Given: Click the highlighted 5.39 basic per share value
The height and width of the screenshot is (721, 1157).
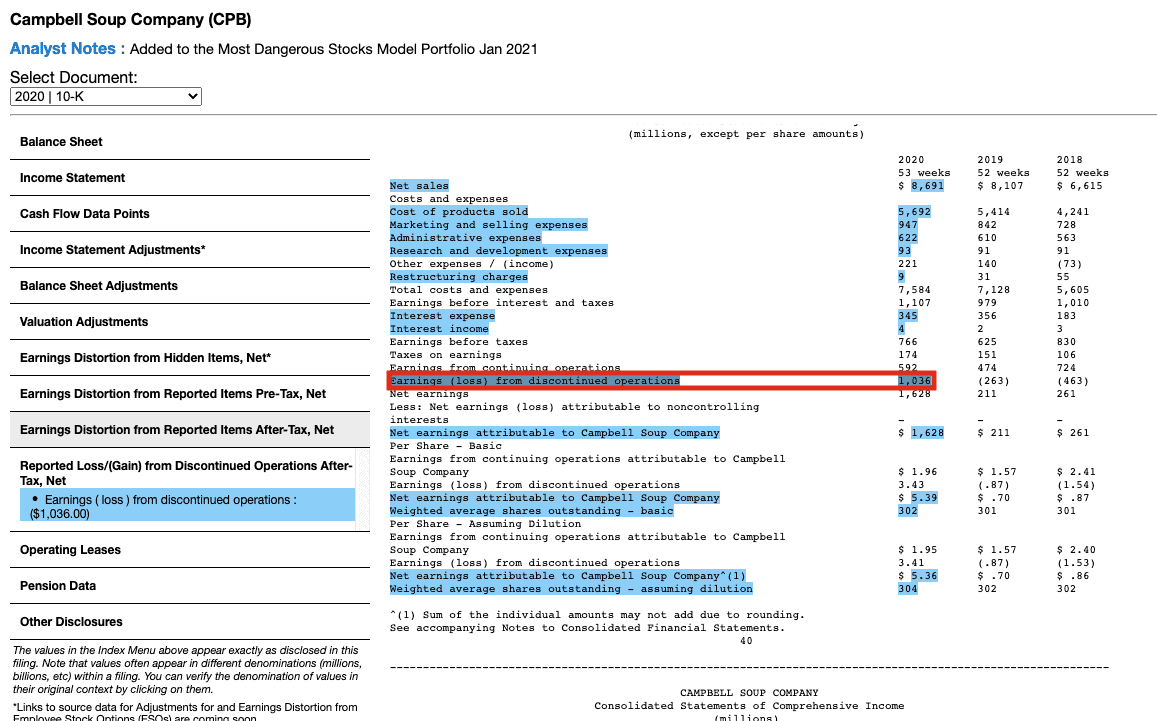Looking at the screenshot, I should pos(924,498).
